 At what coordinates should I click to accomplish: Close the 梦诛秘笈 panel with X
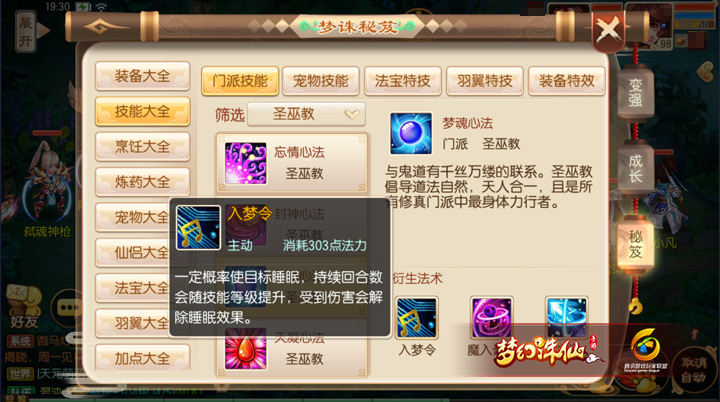[x=609, y=29]
